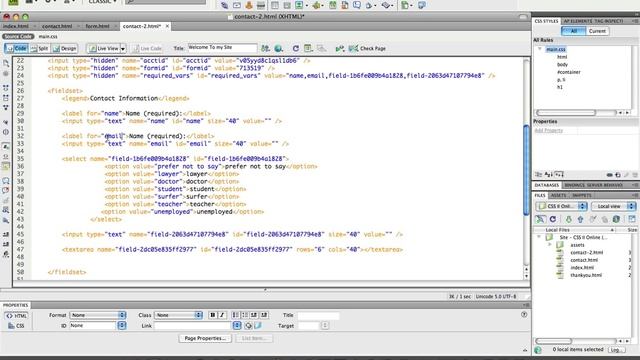640x360 pixels.
Task: Open the Snippets panel tab
Action: [x=581, y=196]
